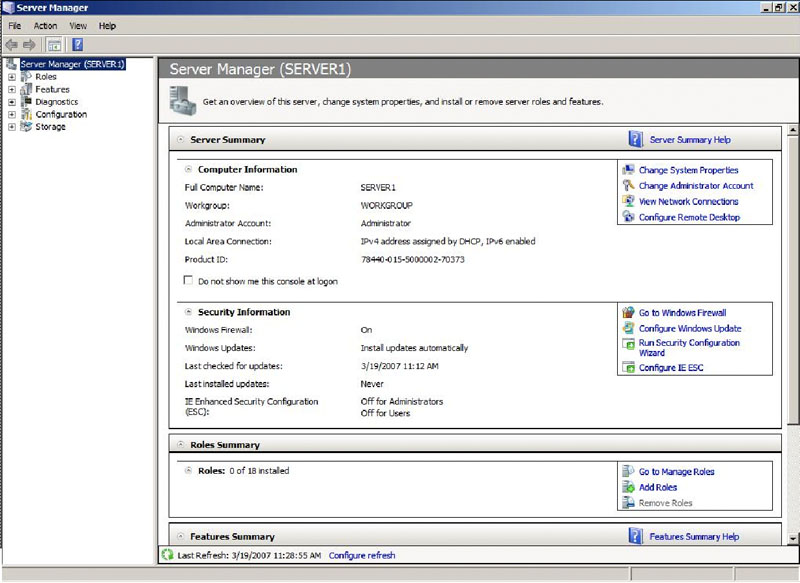Click the Back arrow toolbar icon
Image resolution: width=800 pixels, height=583 pixels.
pos(11,44)
